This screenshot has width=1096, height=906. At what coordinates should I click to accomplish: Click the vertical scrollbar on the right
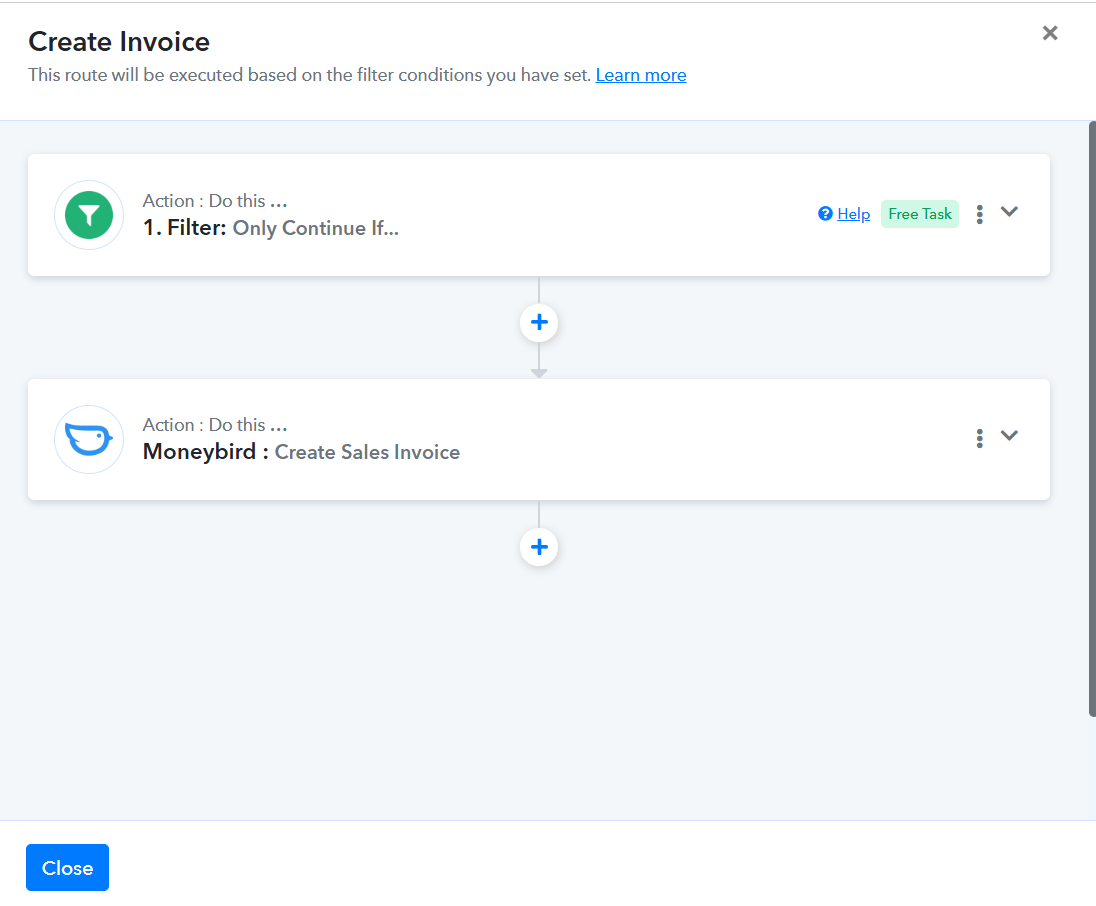pos(1091,418)
